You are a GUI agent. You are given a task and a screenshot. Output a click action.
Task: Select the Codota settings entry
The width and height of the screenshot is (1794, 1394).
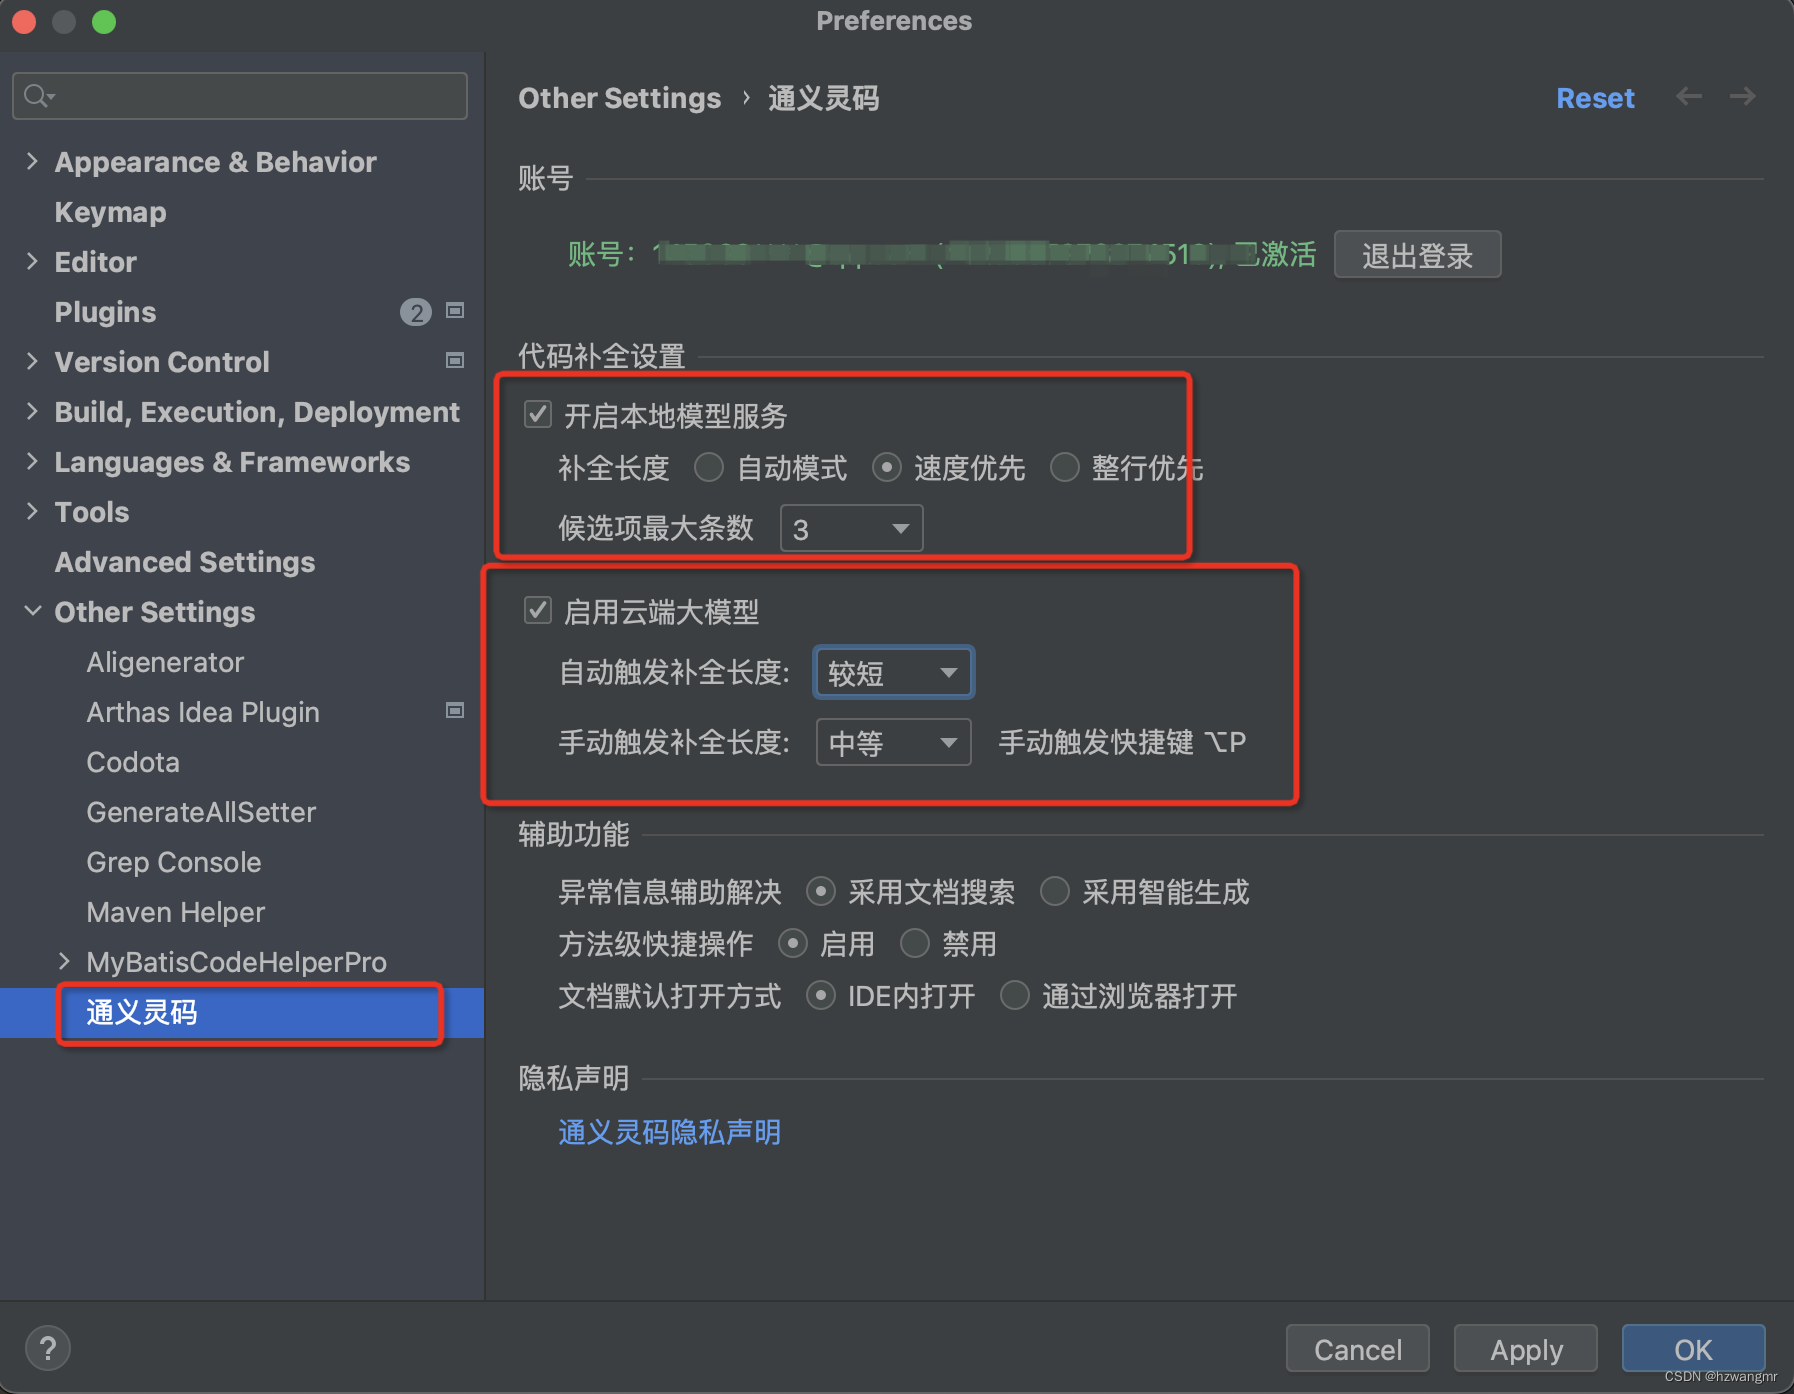pos(133,762)
